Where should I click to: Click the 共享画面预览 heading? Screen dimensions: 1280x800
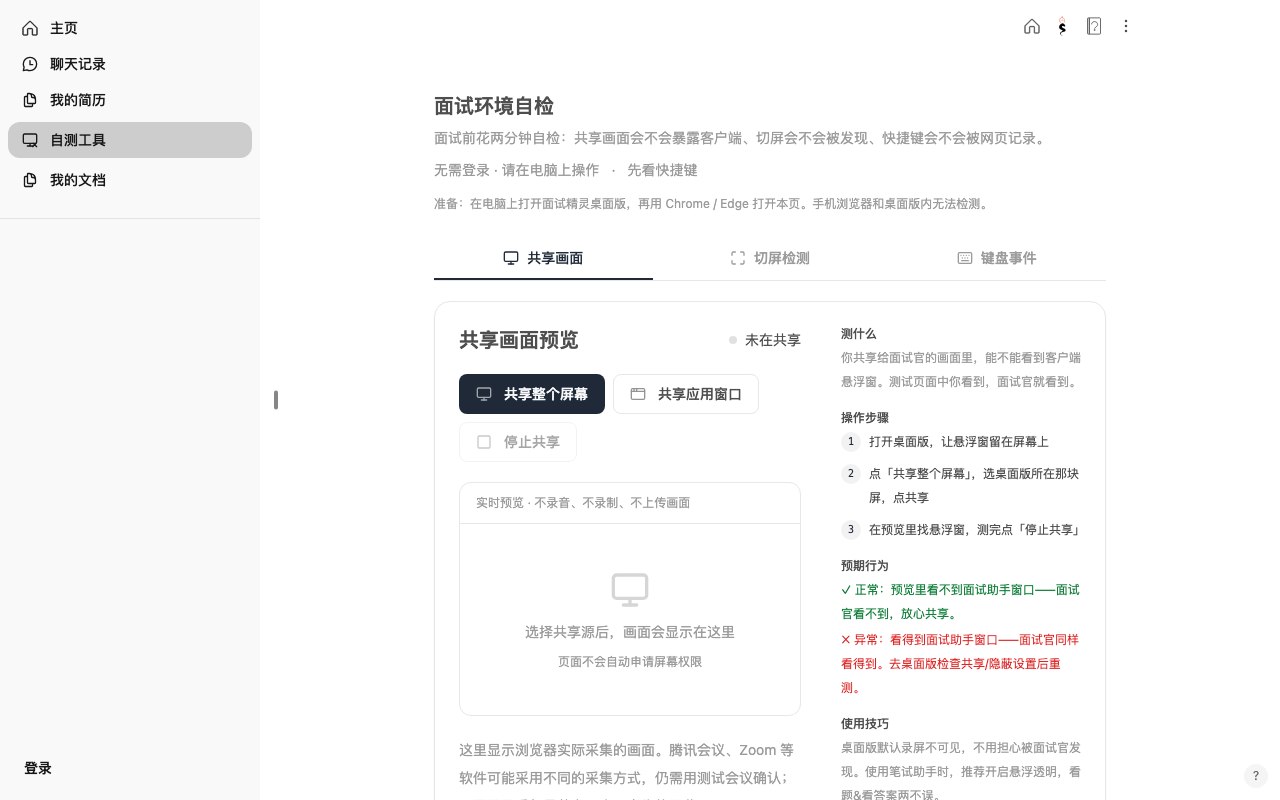tap(519, 340)
